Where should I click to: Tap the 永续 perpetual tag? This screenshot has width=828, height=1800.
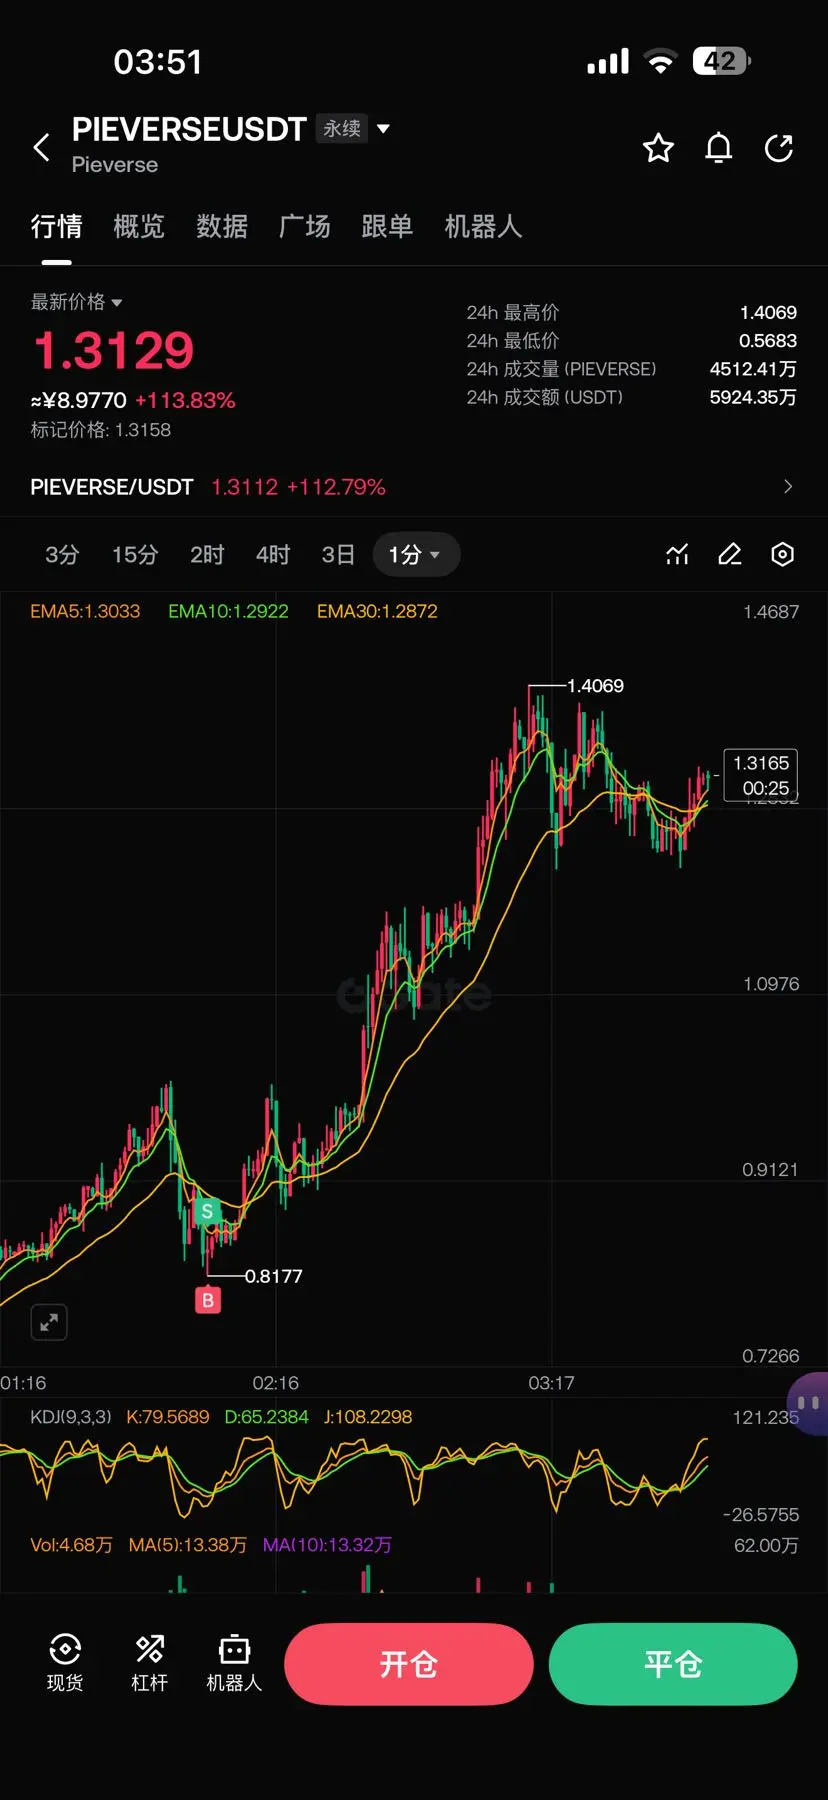342,128
